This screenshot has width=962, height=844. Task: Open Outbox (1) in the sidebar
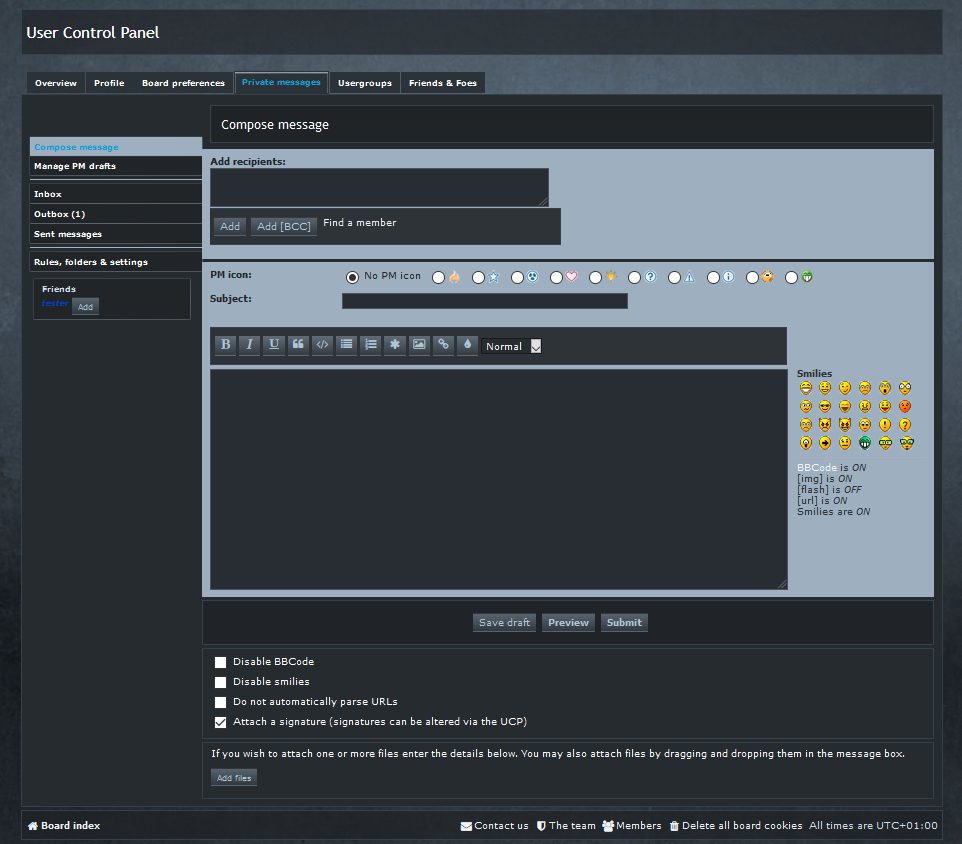[60, 214]
